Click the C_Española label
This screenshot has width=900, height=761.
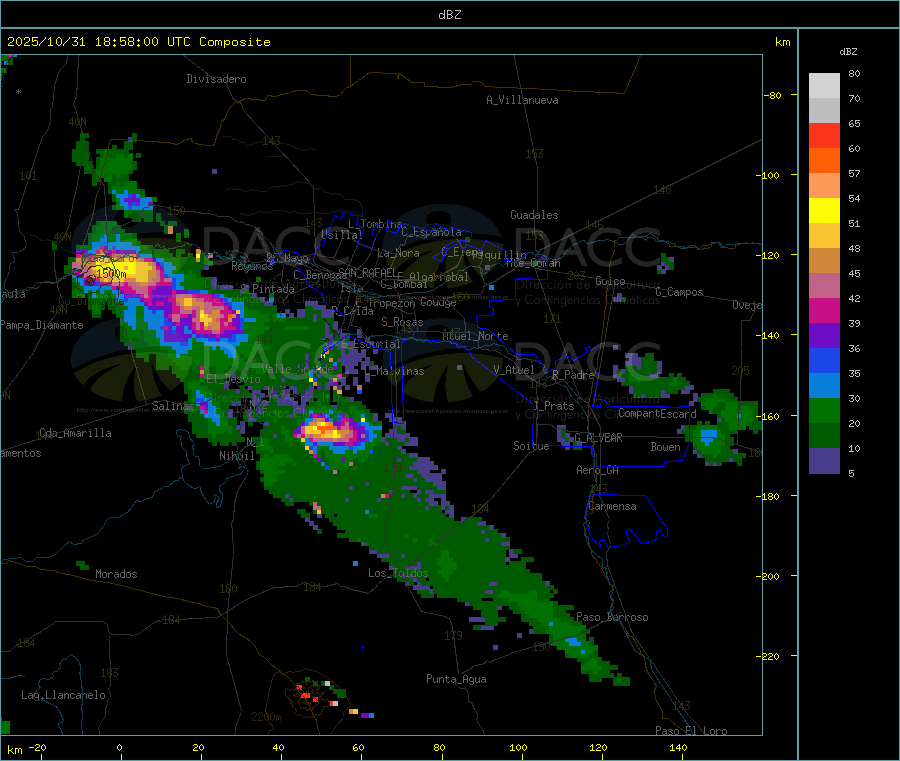click(x=431, y=232)
